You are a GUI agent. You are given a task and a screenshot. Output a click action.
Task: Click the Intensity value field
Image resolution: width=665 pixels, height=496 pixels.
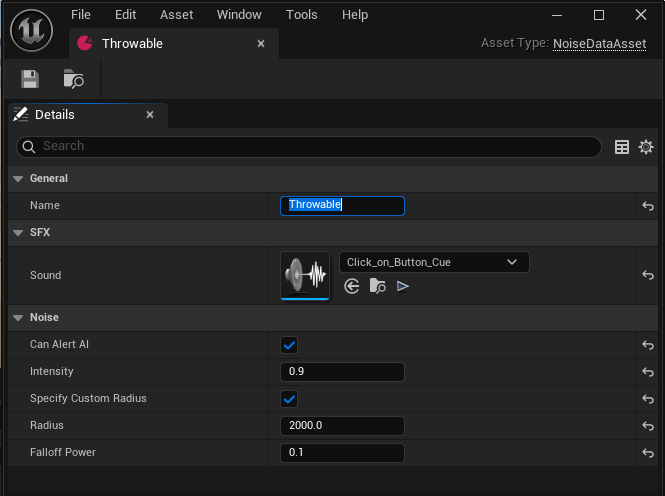pyautogui.click(x=342, y=372)
